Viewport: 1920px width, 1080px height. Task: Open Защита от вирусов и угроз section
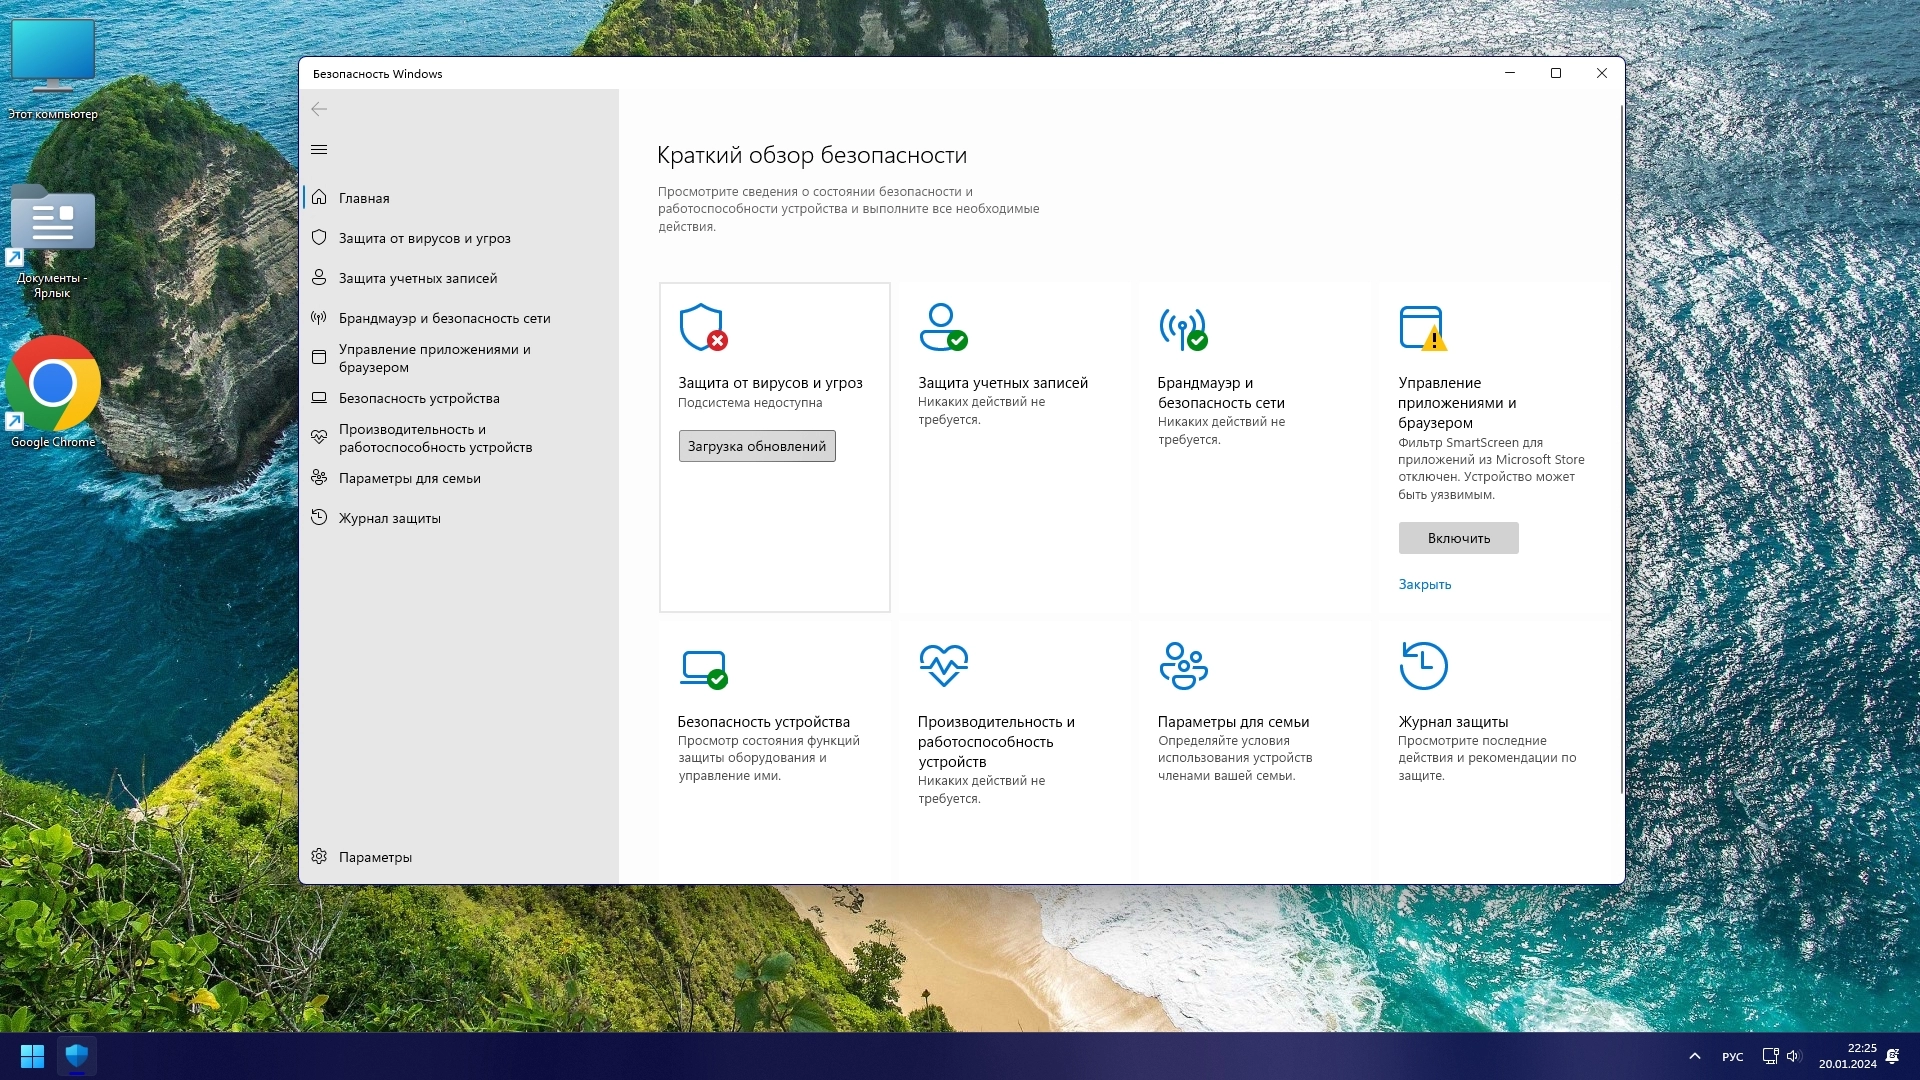point(425,237)
